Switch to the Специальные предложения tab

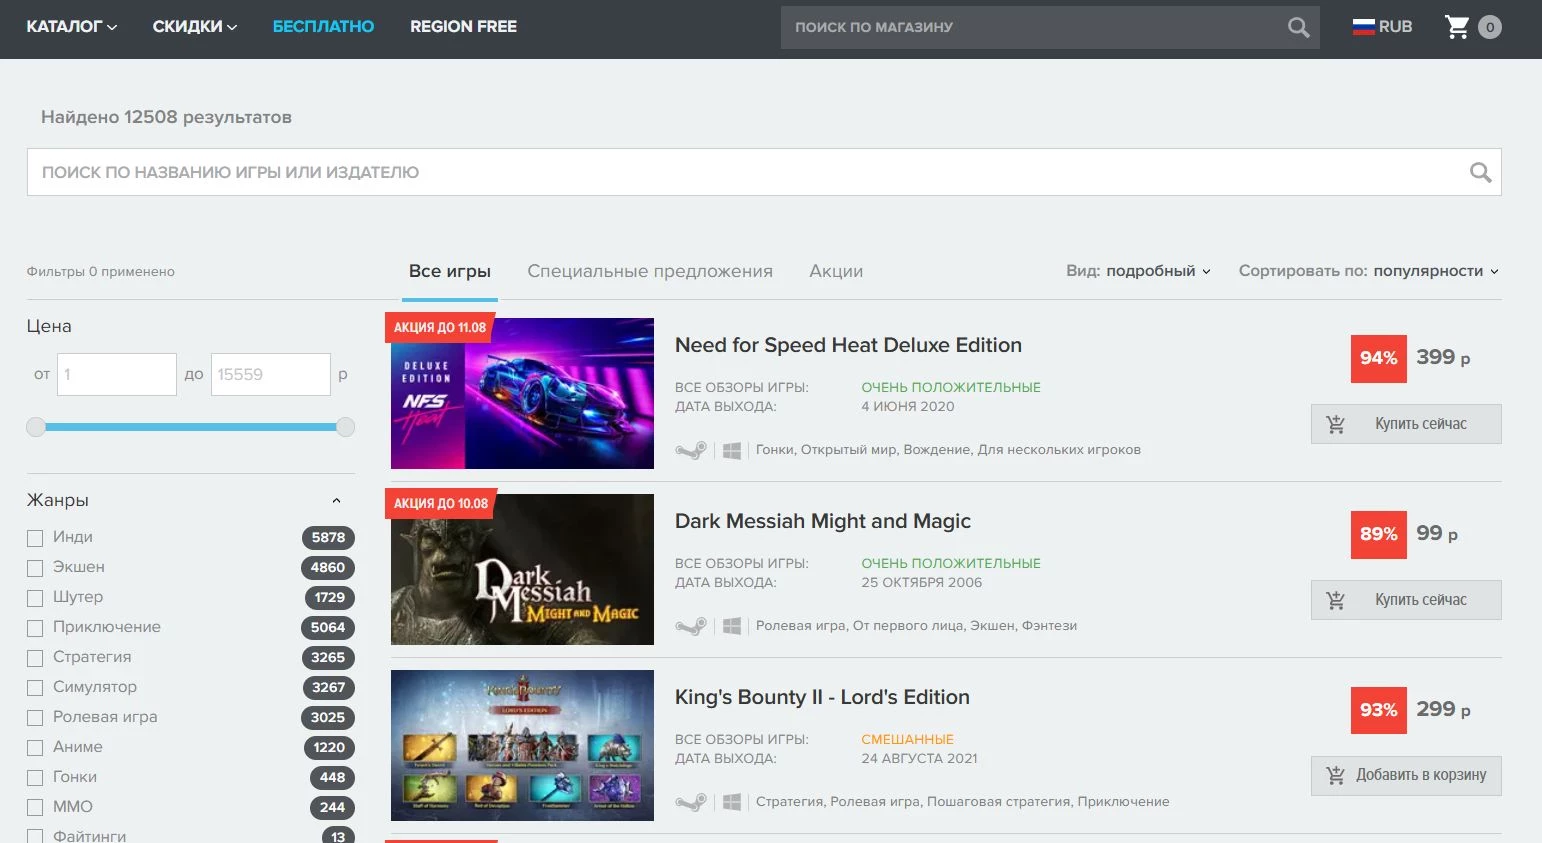coord(650,271)
